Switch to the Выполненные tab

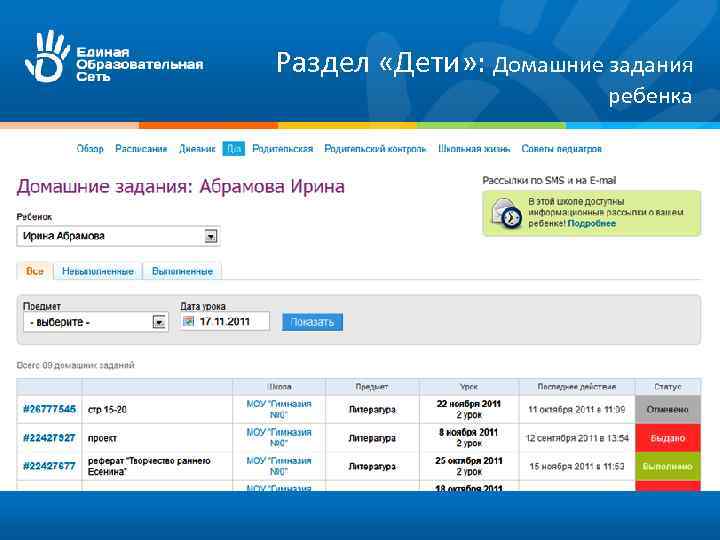pos(182,271)
